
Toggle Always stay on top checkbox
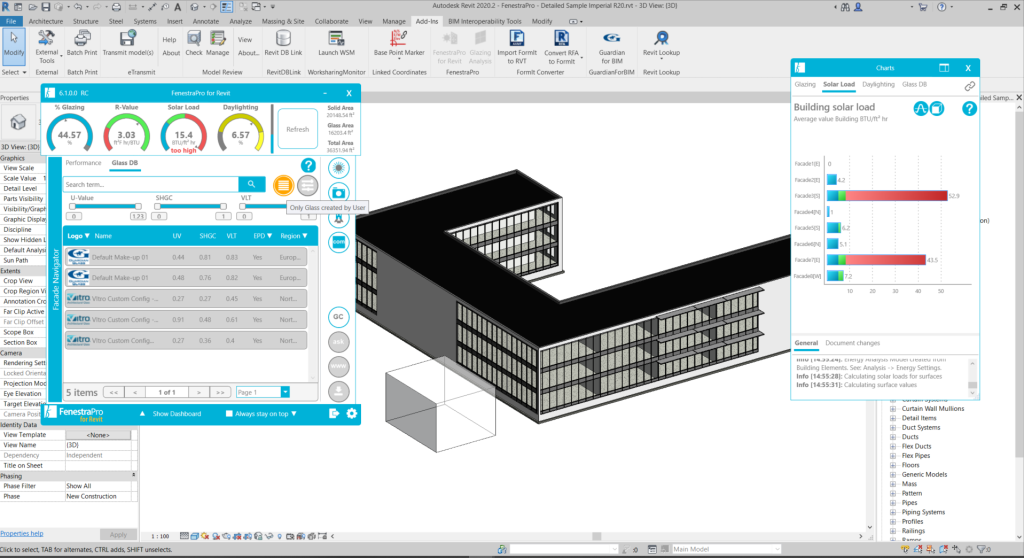pyautogui.click(x=229, y=414)
